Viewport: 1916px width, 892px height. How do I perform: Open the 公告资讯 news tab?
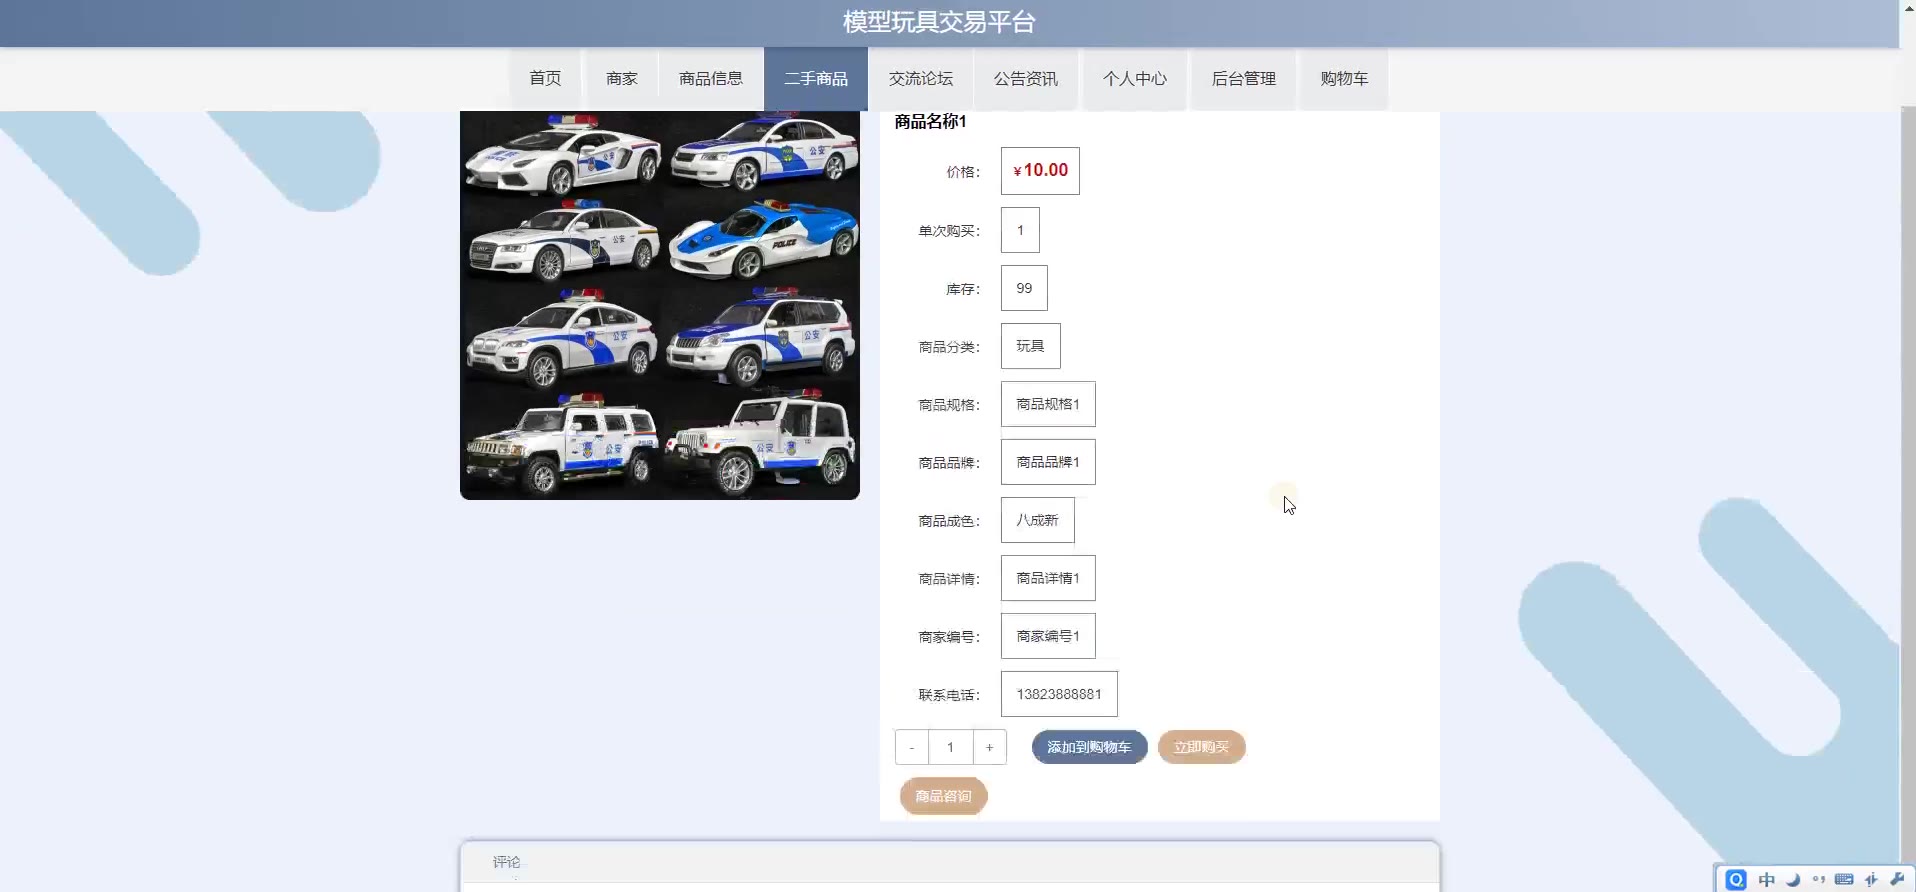[x=1026, y=78]
